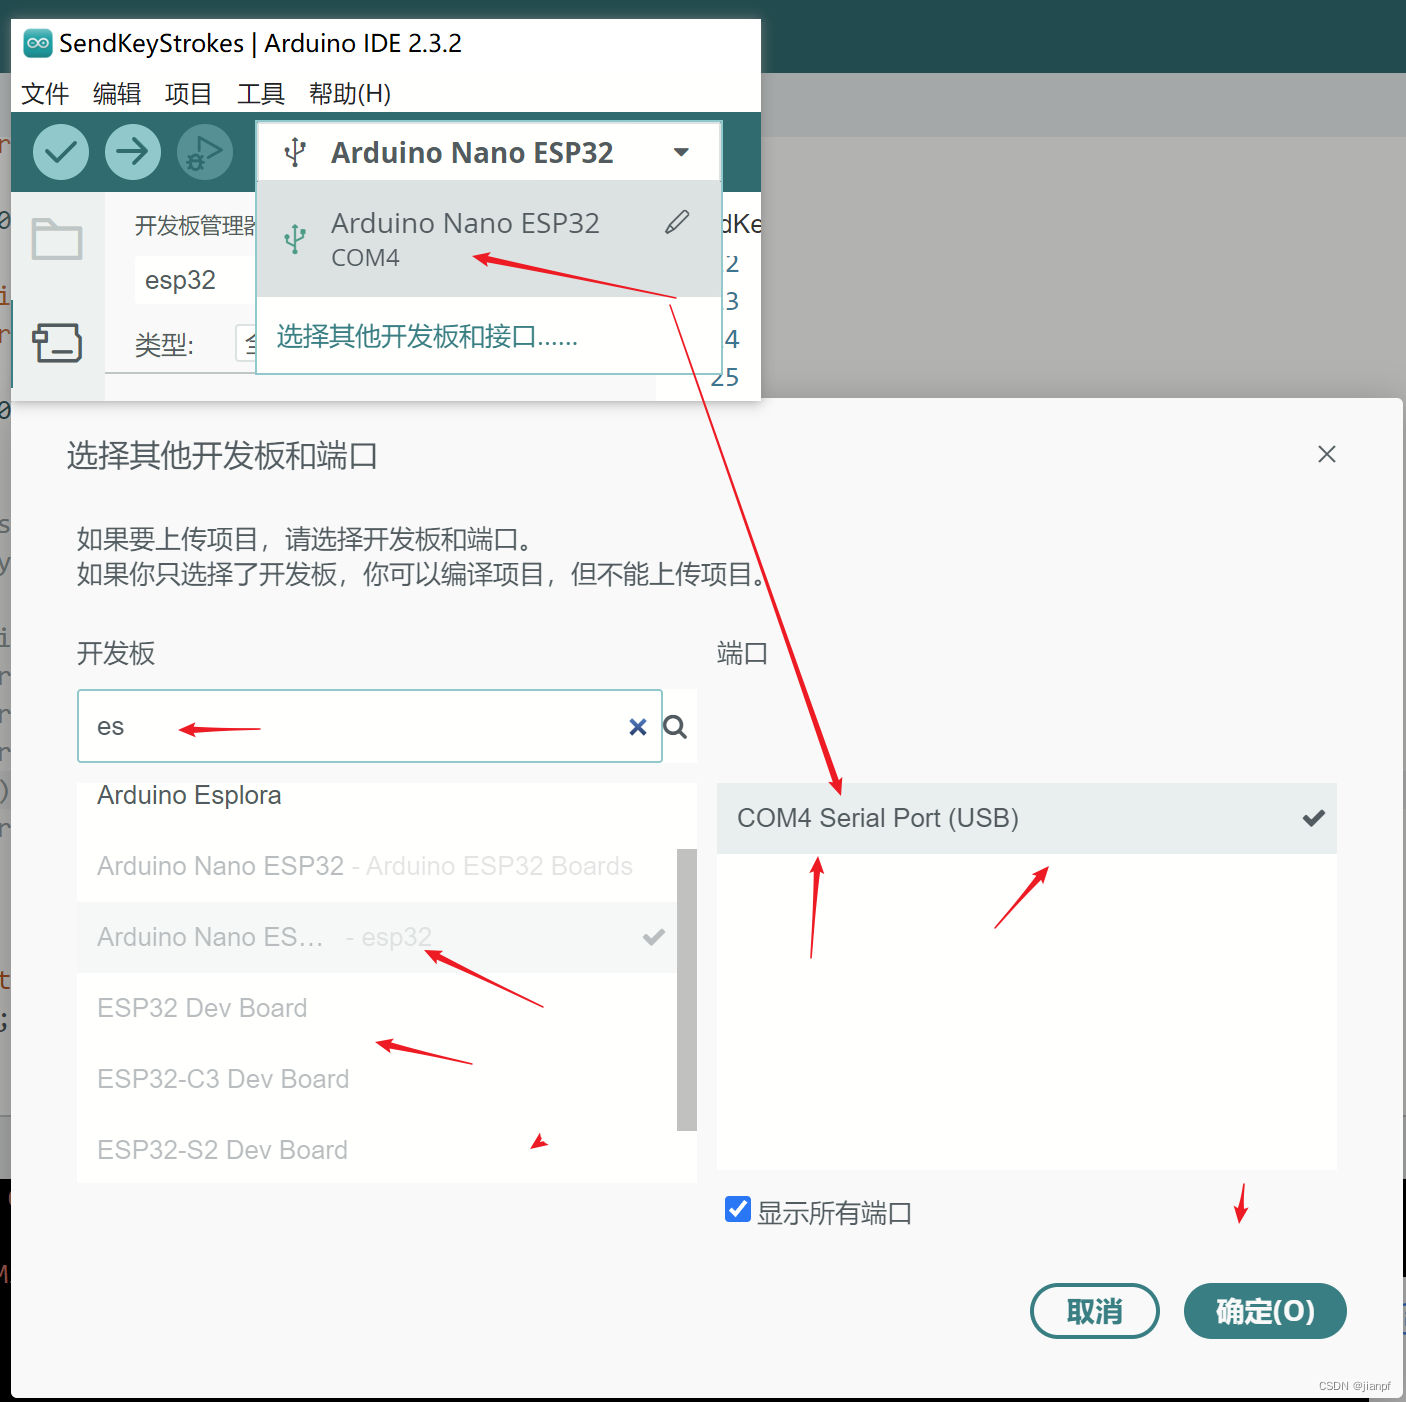Select COM4 Serial Port (USB)
The width and height of the screenshot is (1406, 1402).
(x=1027, y=818)
